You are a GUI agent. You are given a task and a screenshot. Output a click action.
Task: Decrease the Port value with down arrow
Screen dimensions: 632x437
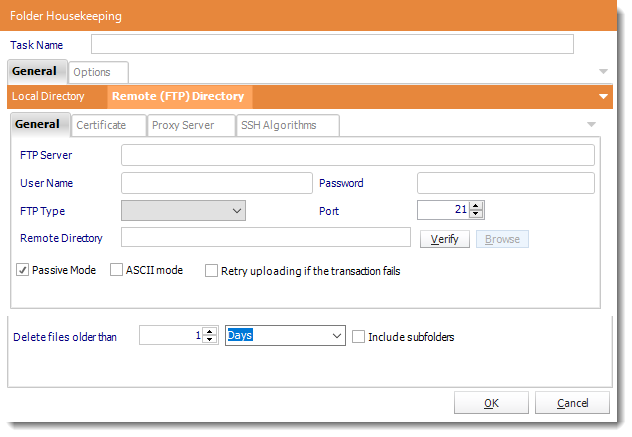click(x=476, y=214)
